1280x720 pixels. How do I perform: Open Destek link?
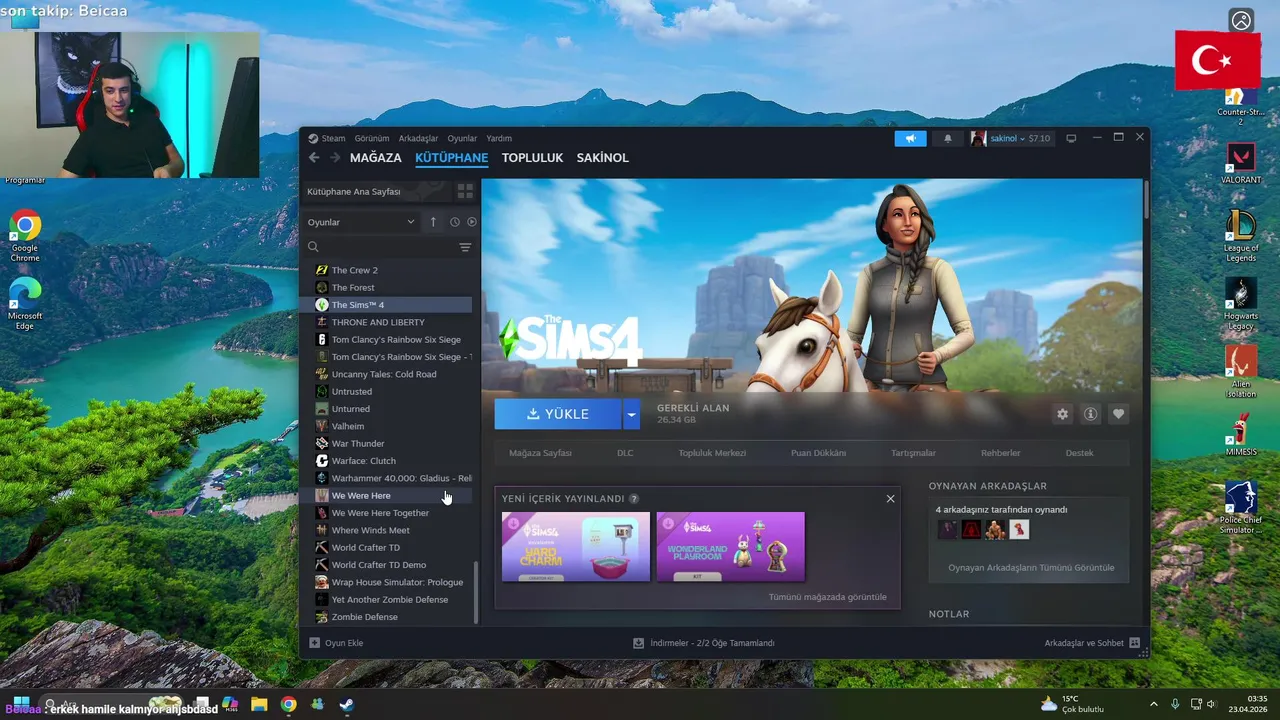click(x=1079, y=453)
